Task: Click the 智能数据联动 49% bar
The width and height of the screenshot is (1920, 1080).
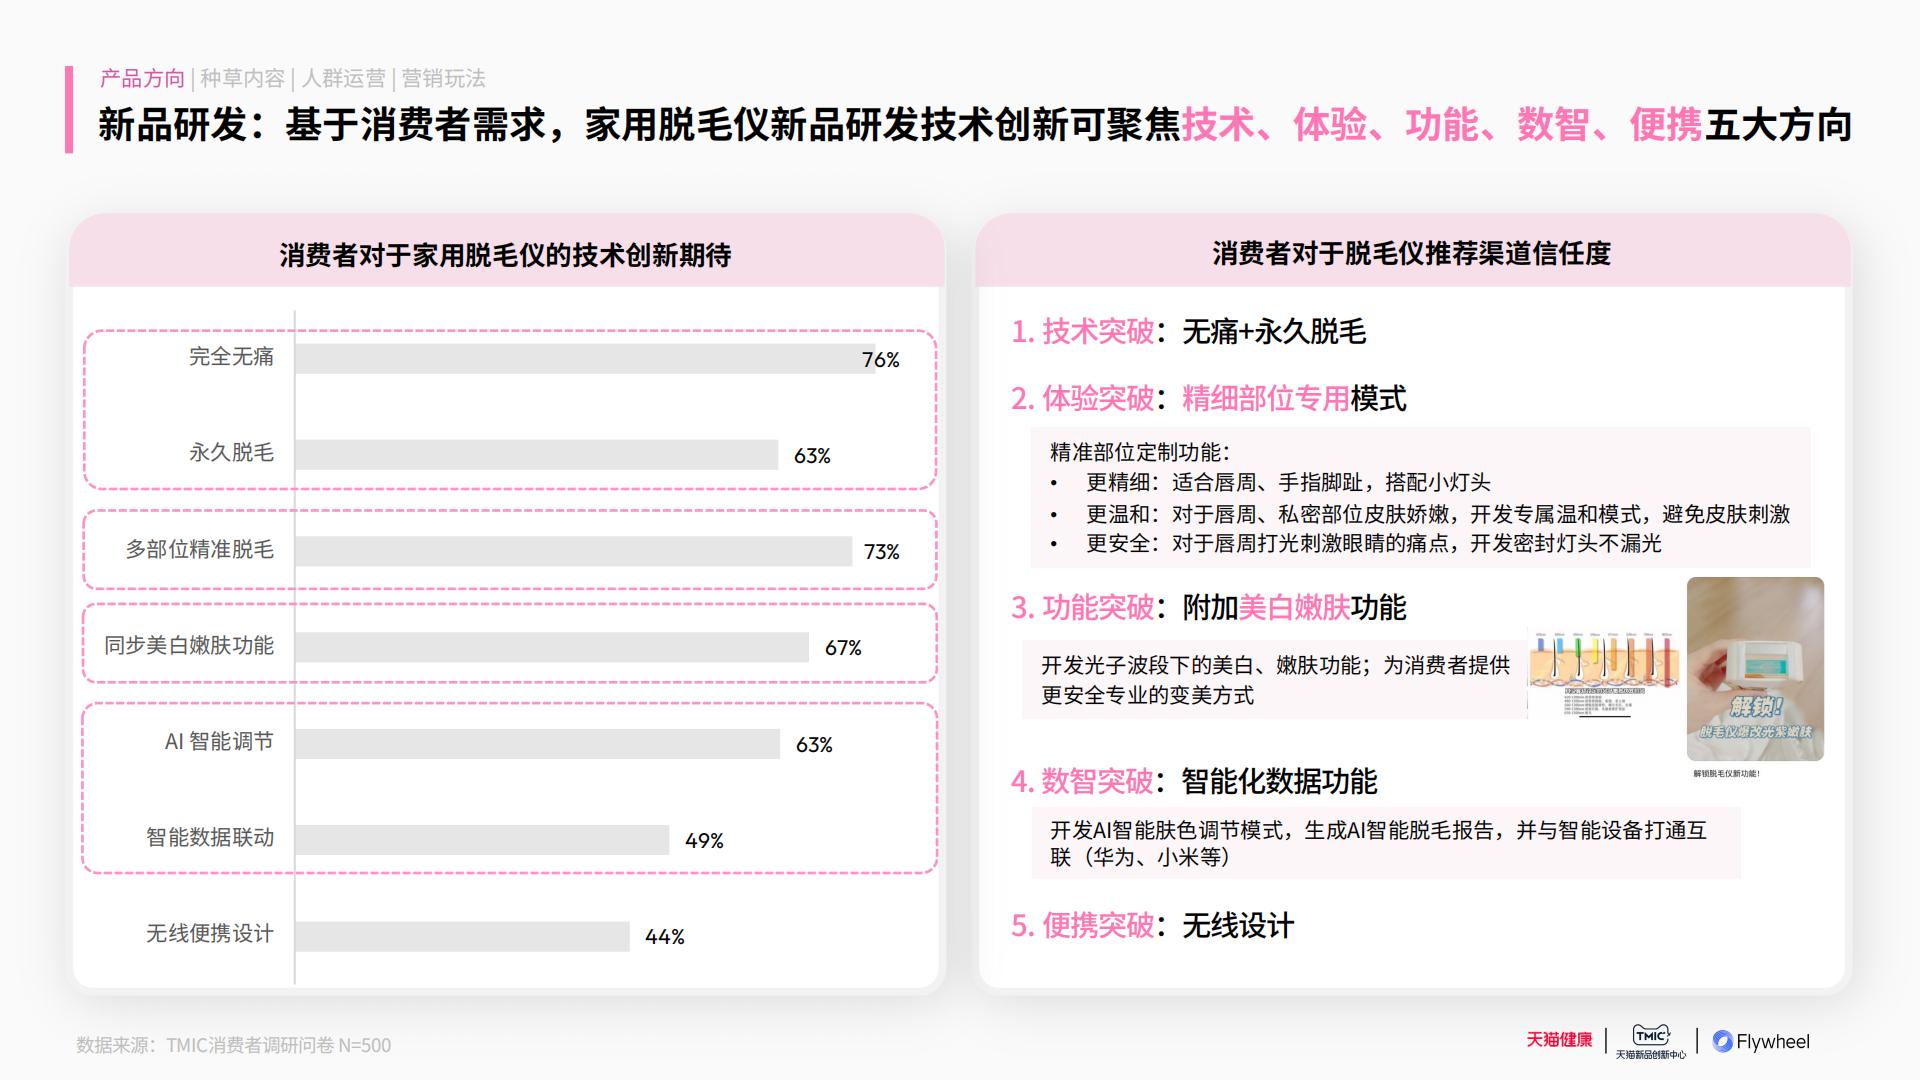Action: 482,840
